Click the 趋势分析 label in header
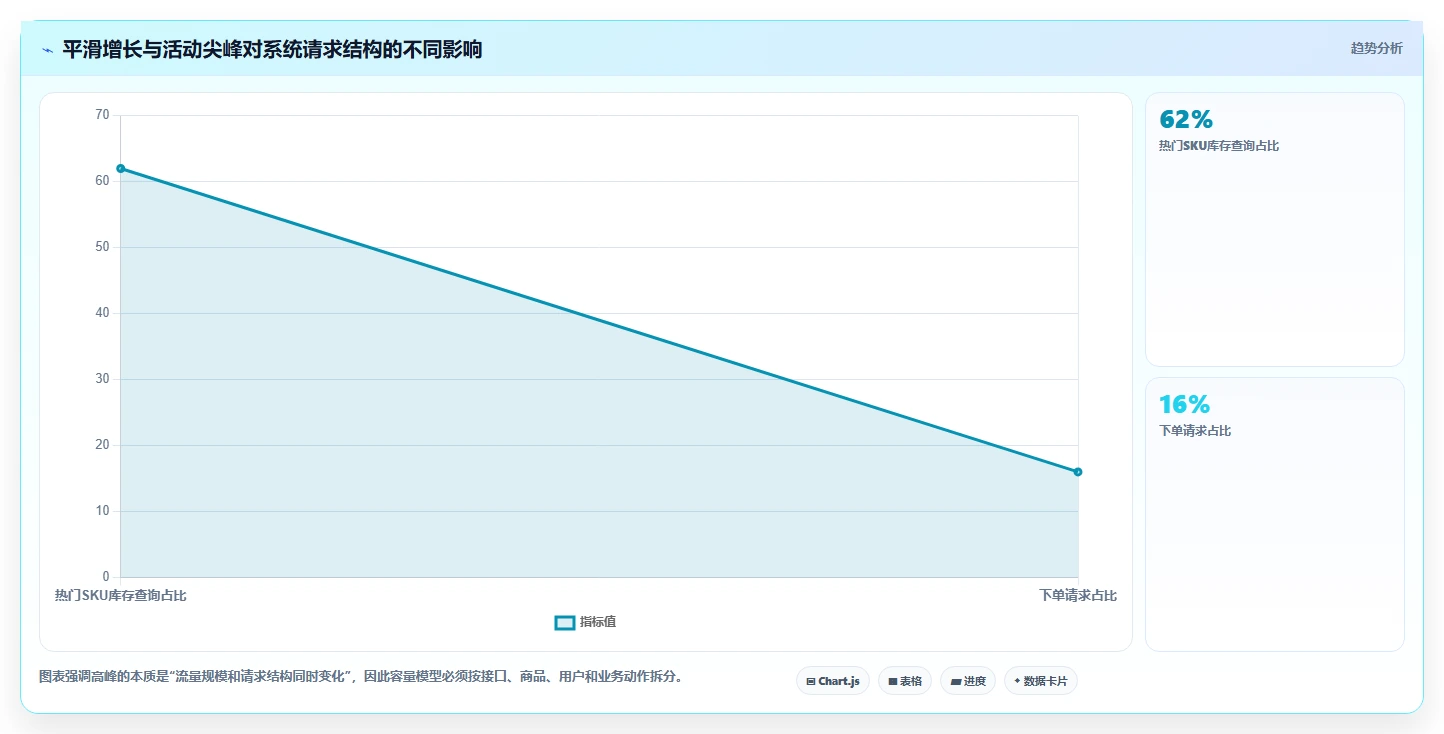Viewport: 1444px width, 734px height. click(x=1376, y=48)
